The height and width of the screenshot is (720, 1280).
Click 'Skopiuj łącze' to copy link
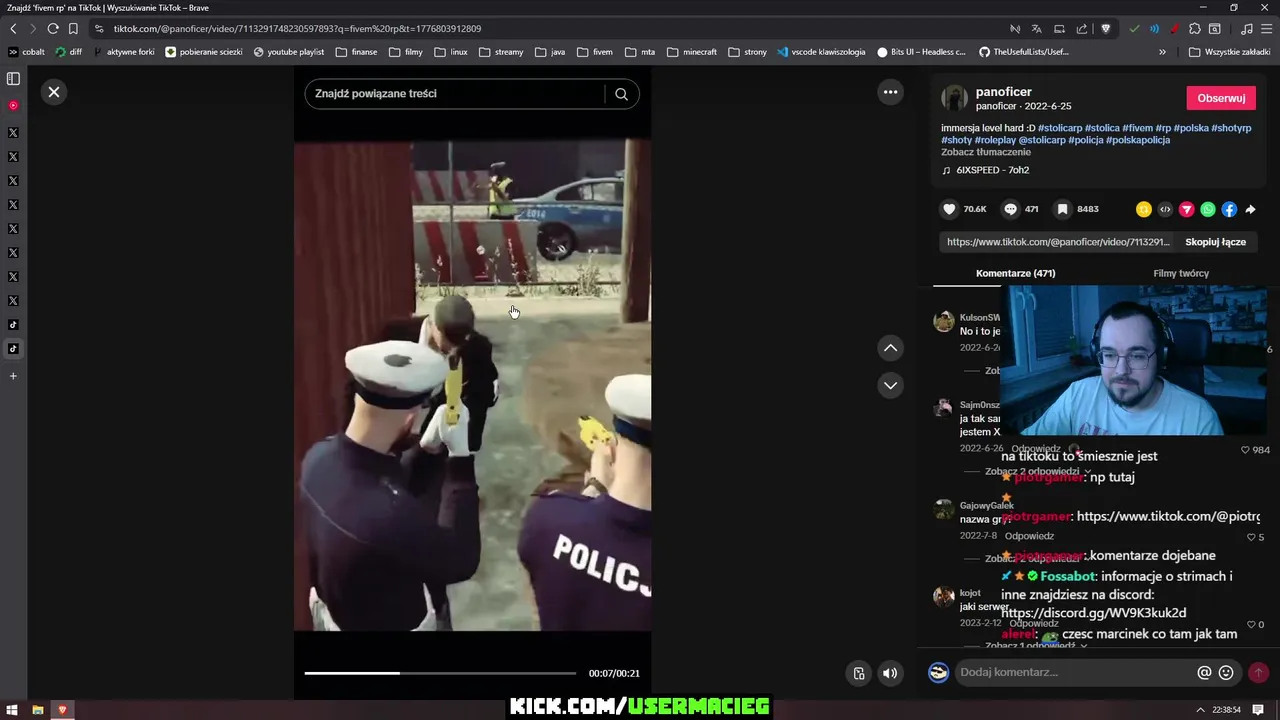[x=1215, y=242]
